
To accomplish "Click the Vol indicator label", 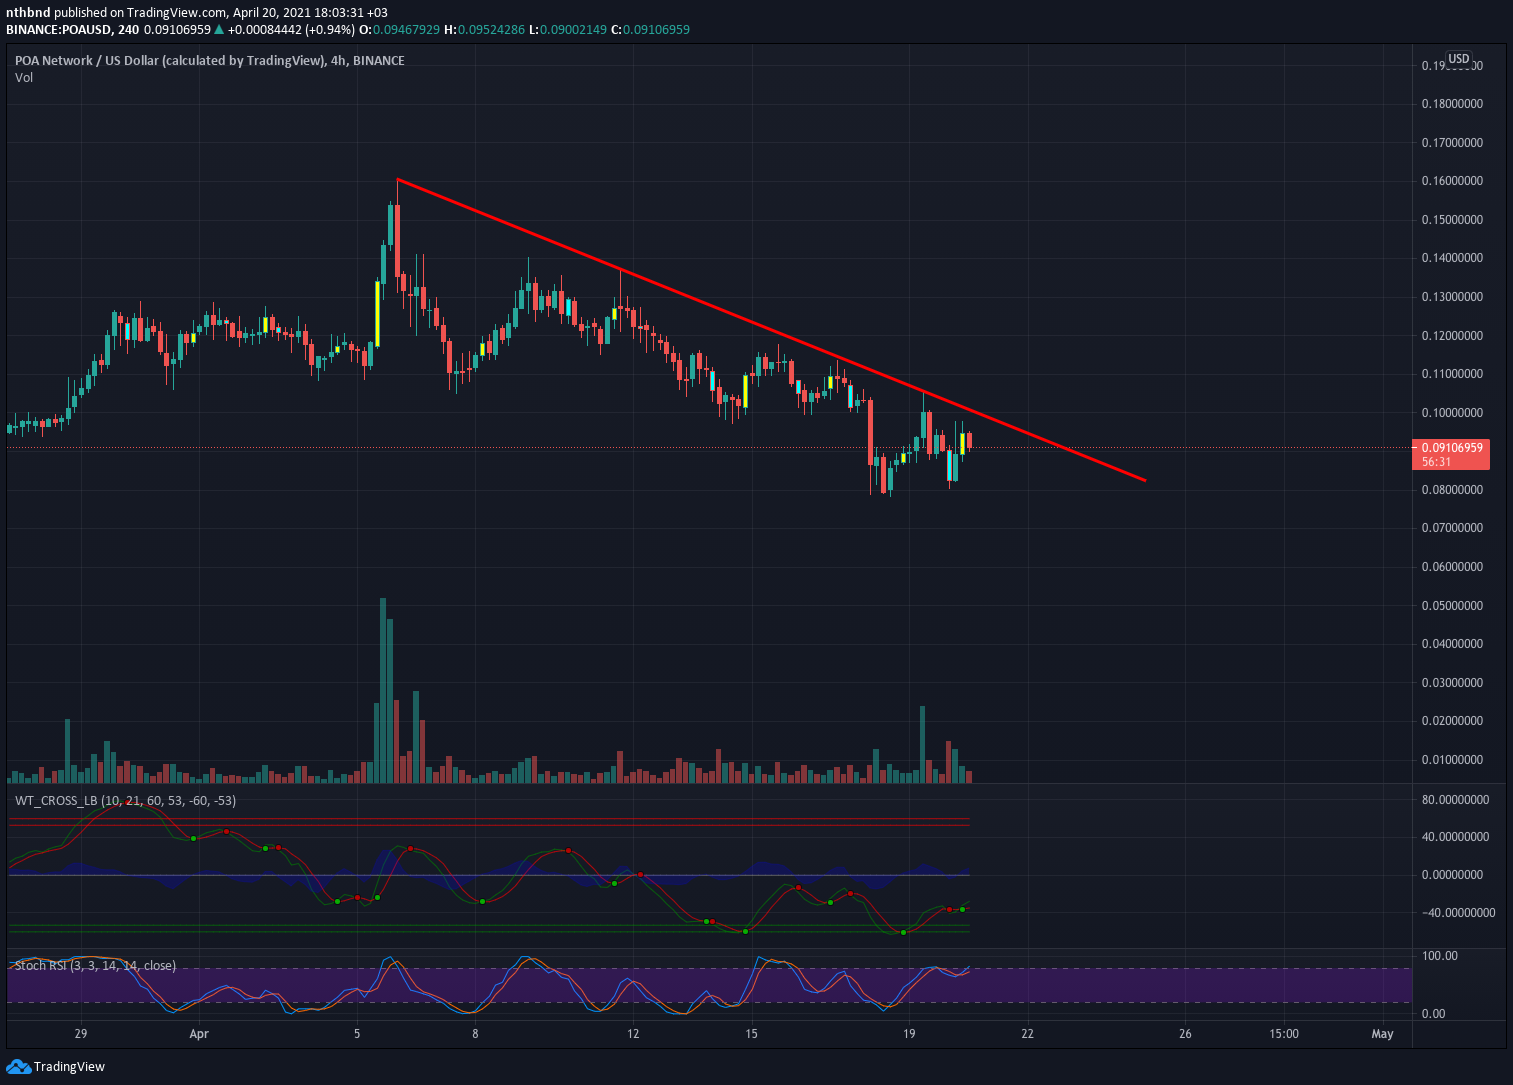I will (x=24, y=78).
